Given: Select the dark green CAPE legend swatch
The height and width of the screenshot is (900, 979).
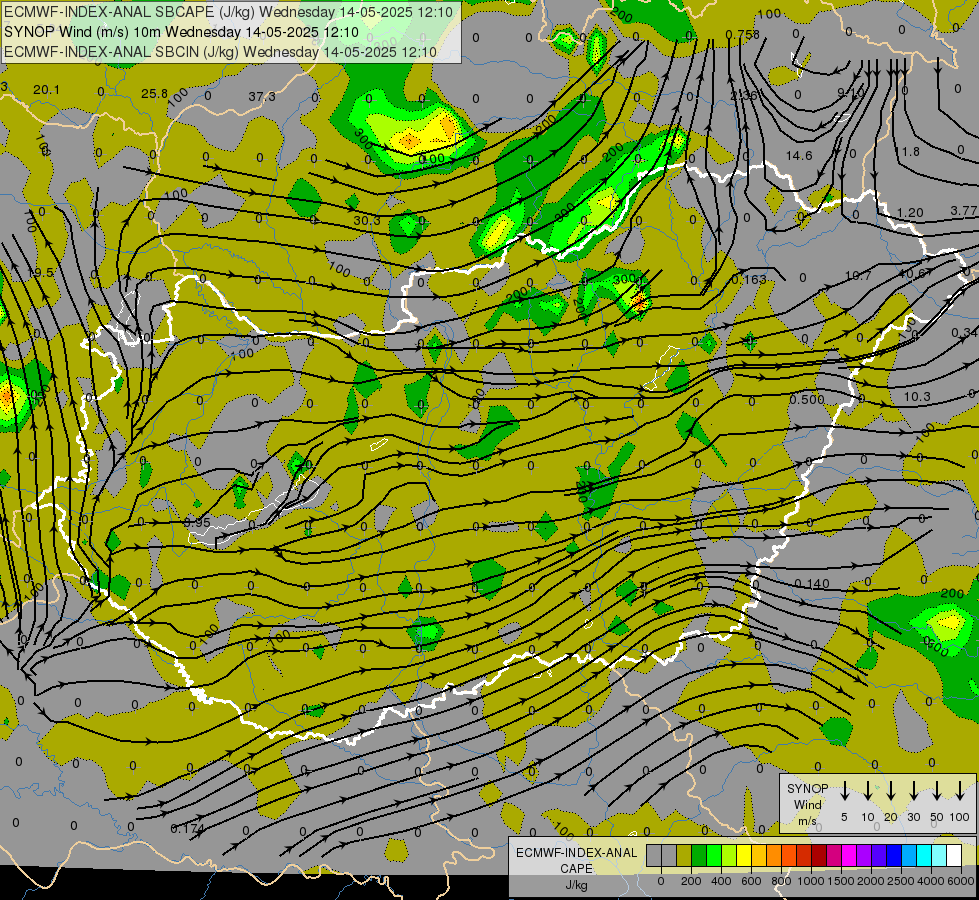Looking at the screenshot, I should [699, 855].
